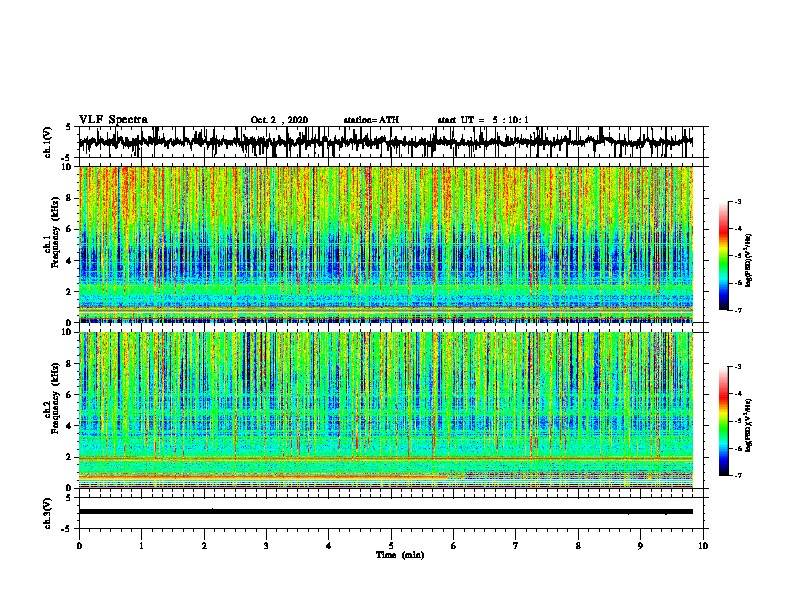Click the color scale bar beside ch.1 spectrogram
This screenshot has height=612, width=792.
723,256
